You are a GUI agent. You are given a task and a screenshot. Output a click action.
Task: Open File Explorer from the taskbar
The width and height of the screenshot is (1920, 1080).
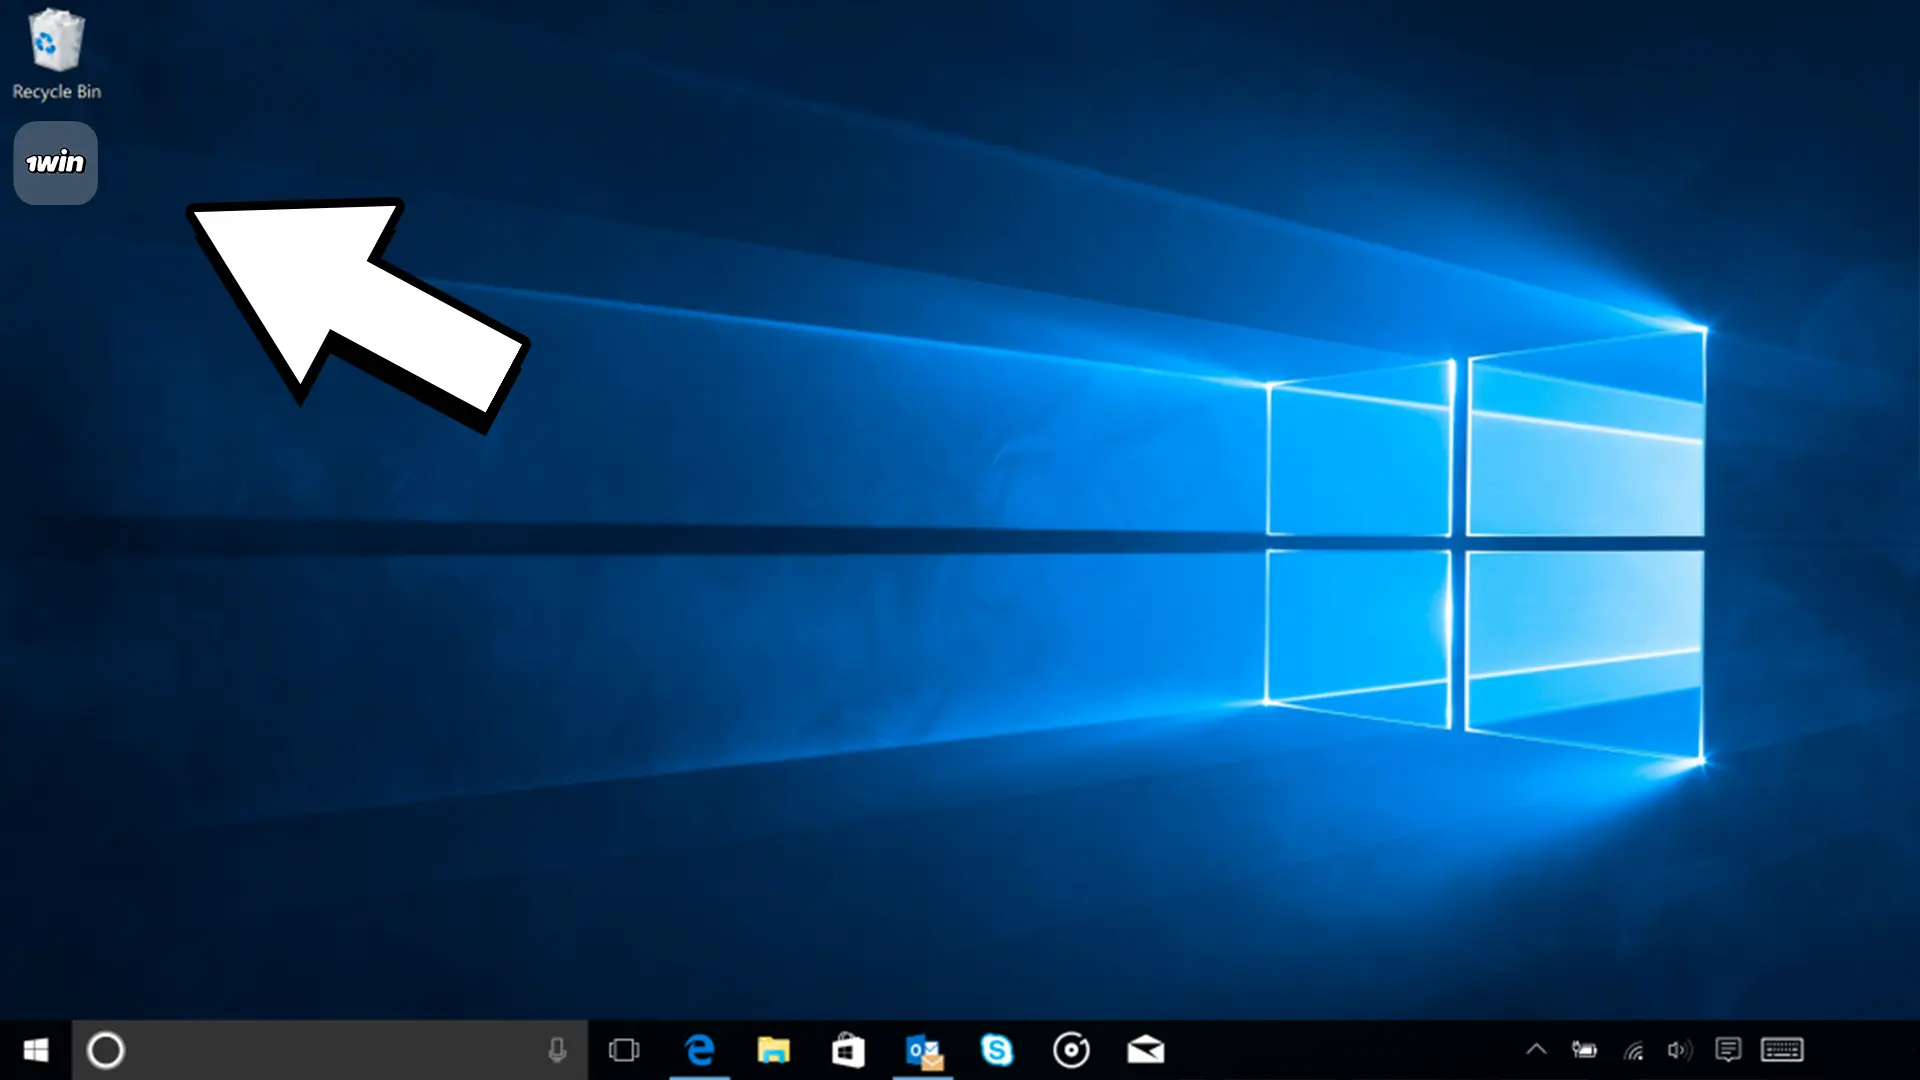[x=773, y=1050]
